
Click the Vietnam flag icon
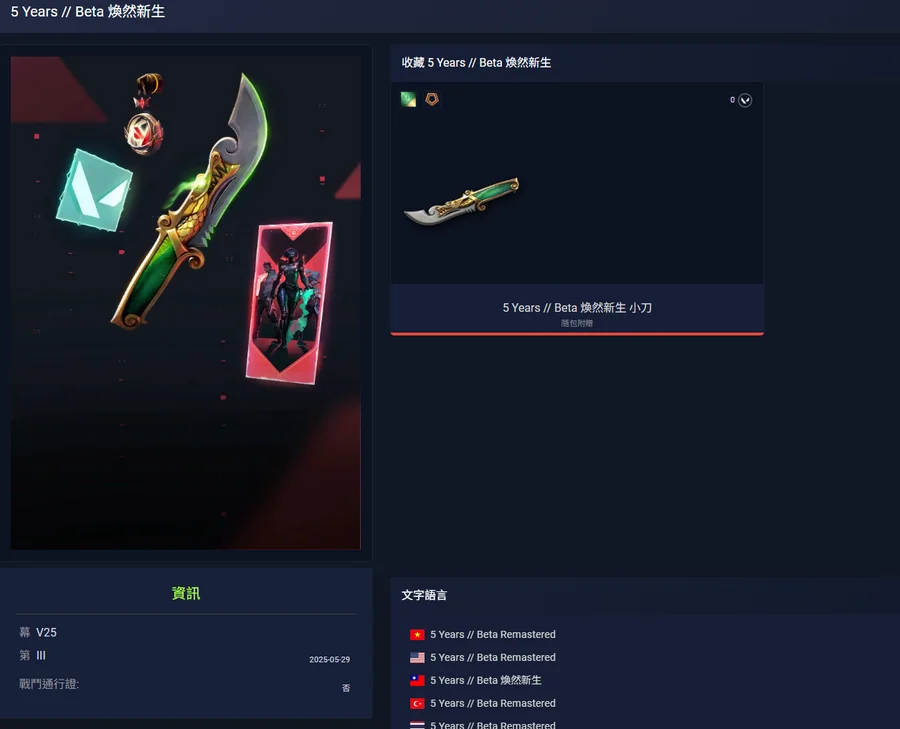click(x=417, y=634)
